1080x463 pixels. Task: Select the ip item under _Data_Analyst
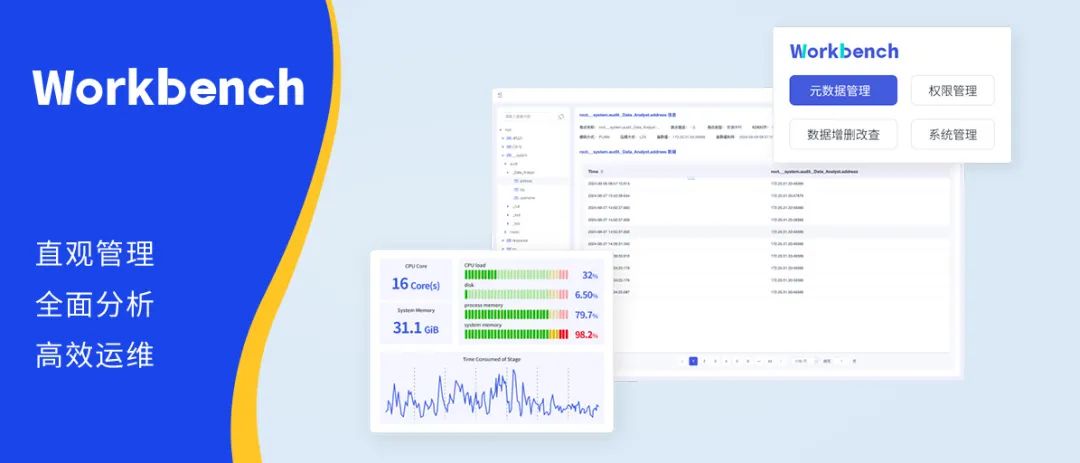tap(519, 189)
